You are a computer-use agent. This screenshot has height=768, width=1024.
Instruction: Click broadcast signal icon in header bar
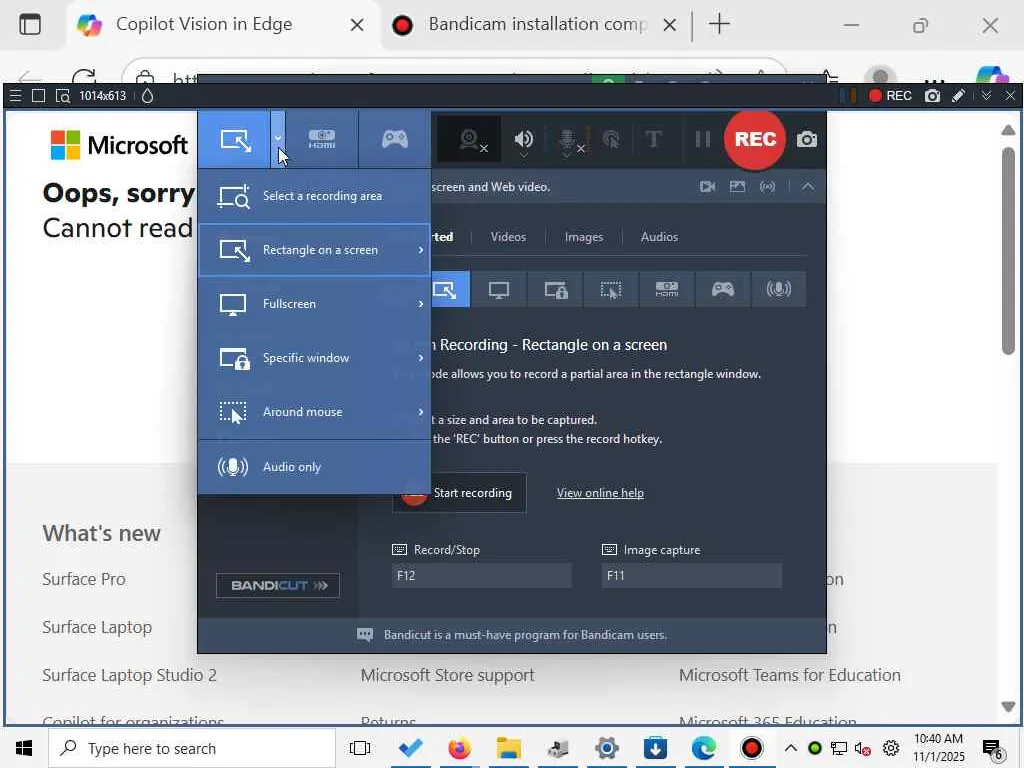click(767, 187)
